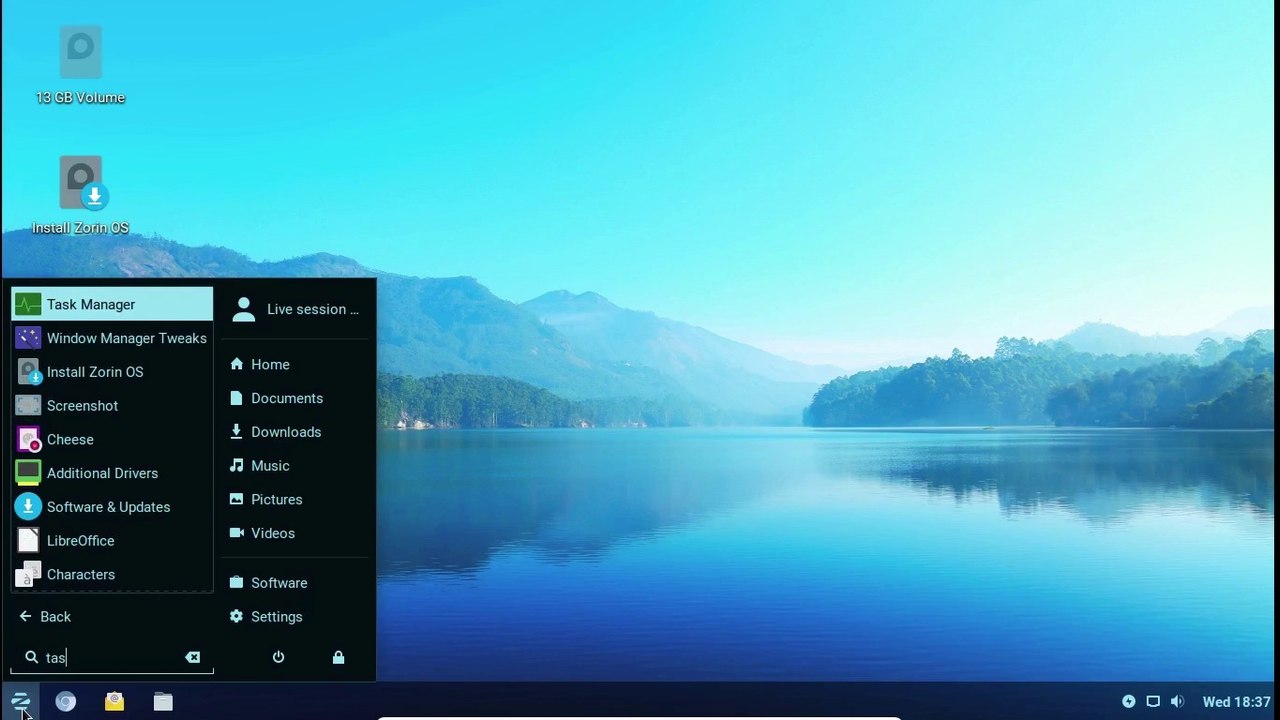
Task: Open the Videos folder
Action: click(295, 533)
